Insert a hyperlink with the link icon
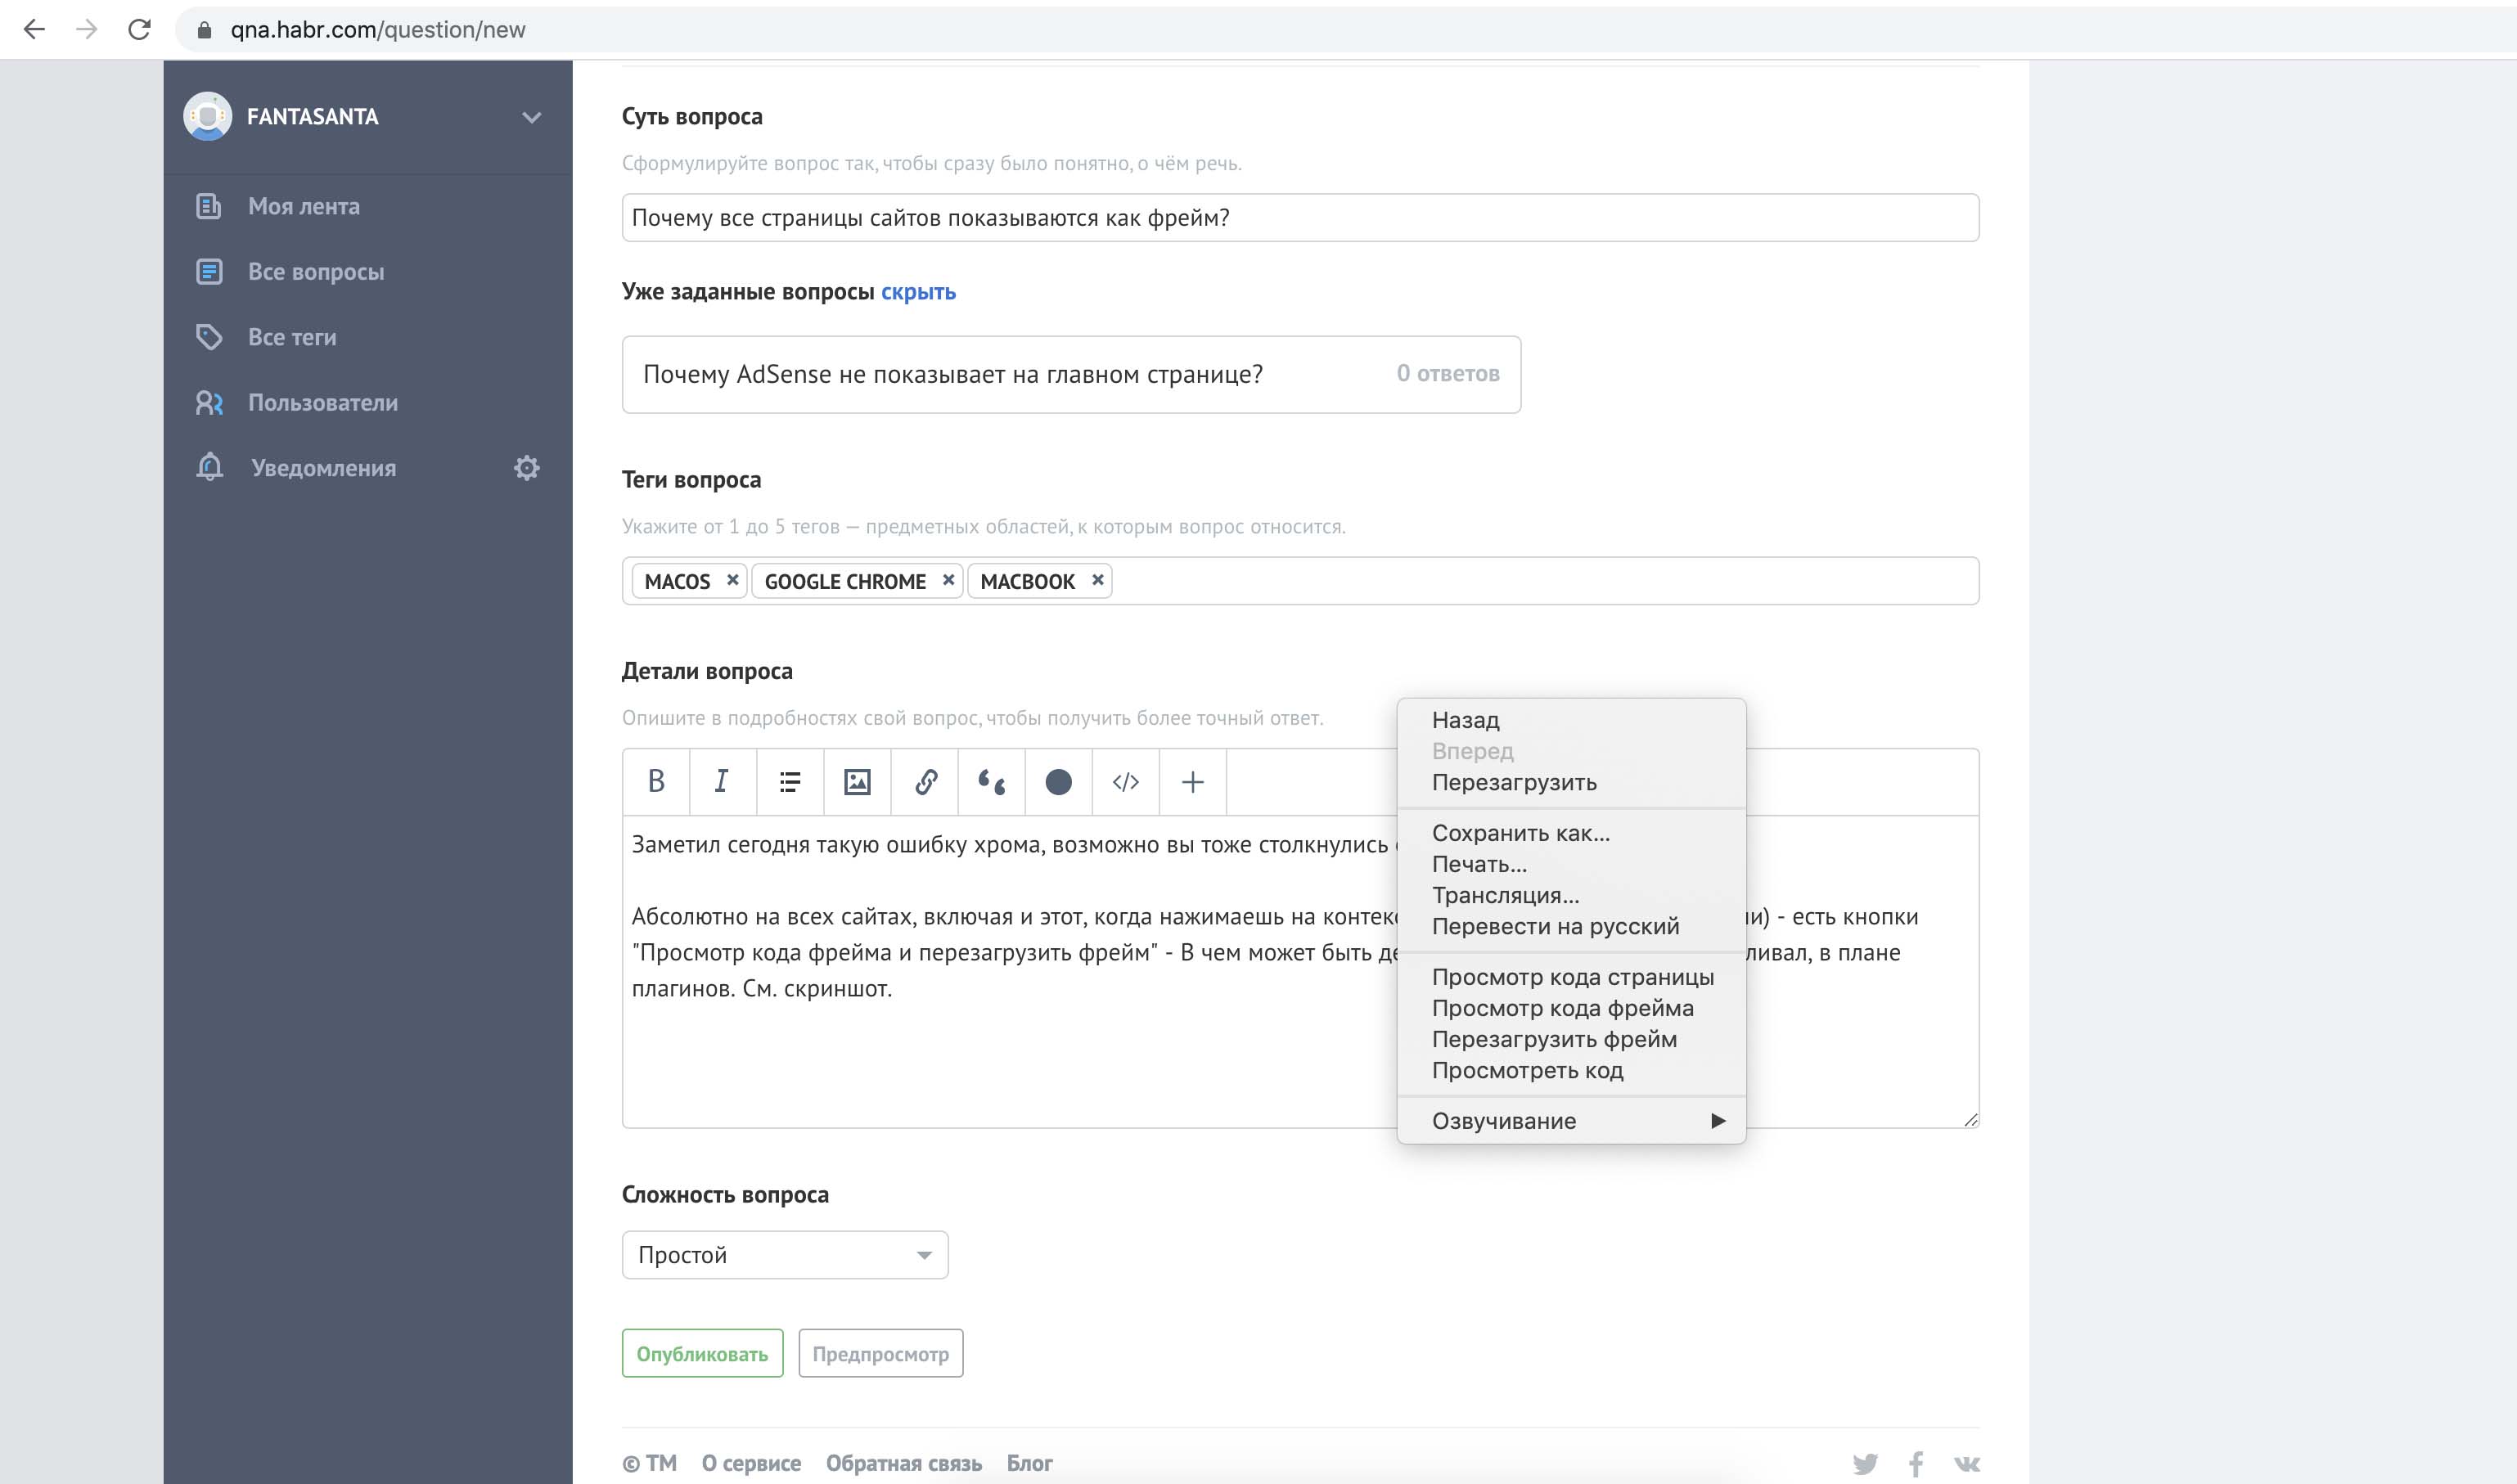2517x1484 pixels. (925, 782)
